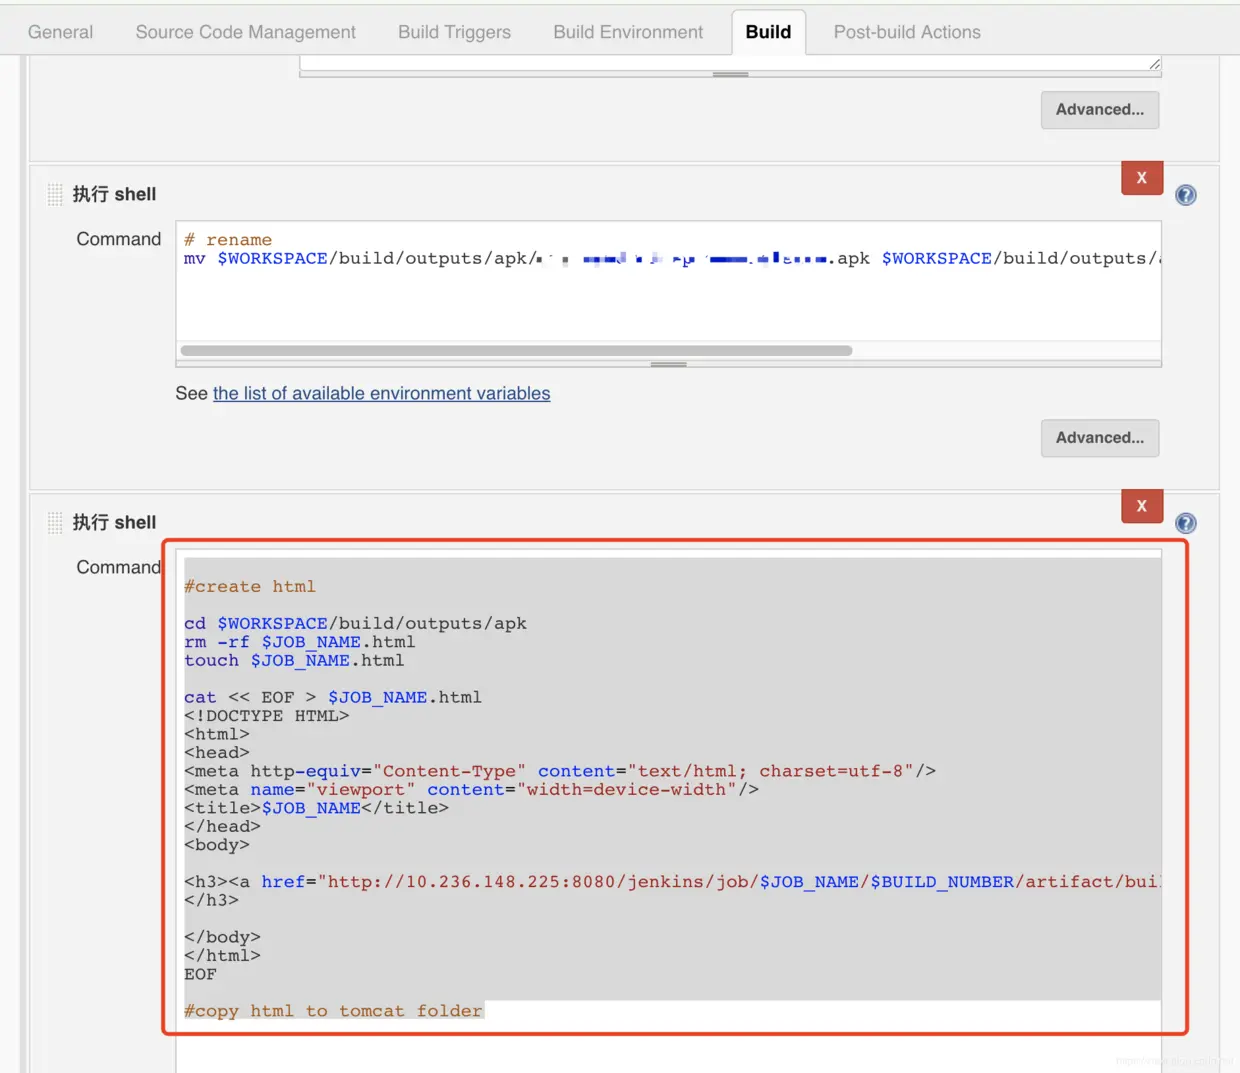Screen dimensions: 1240x1073
Task: Grab the drag handle of the create html shell step
Action: pos(55,522)
